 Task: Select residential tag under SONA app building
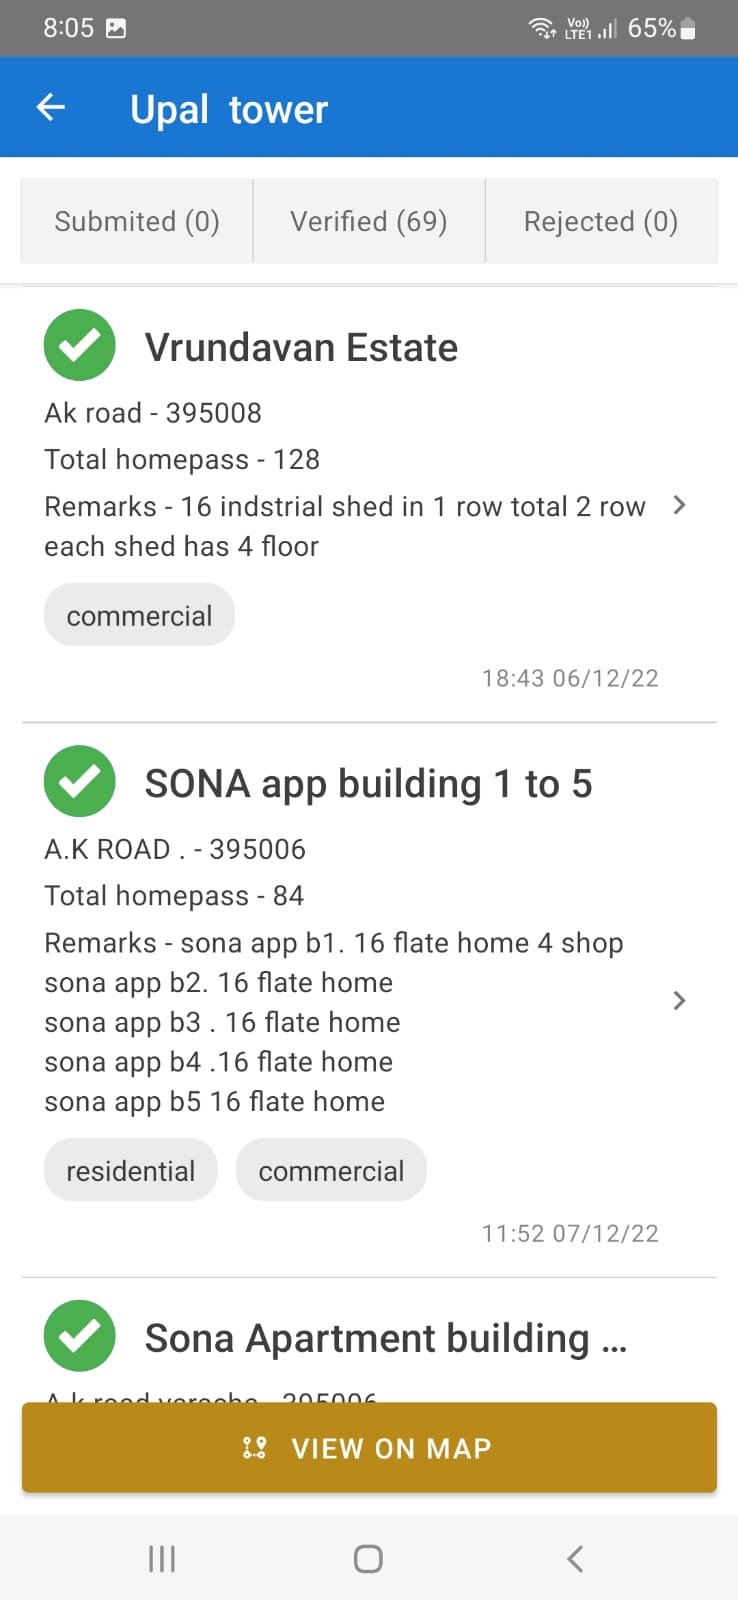(131, 1170)
